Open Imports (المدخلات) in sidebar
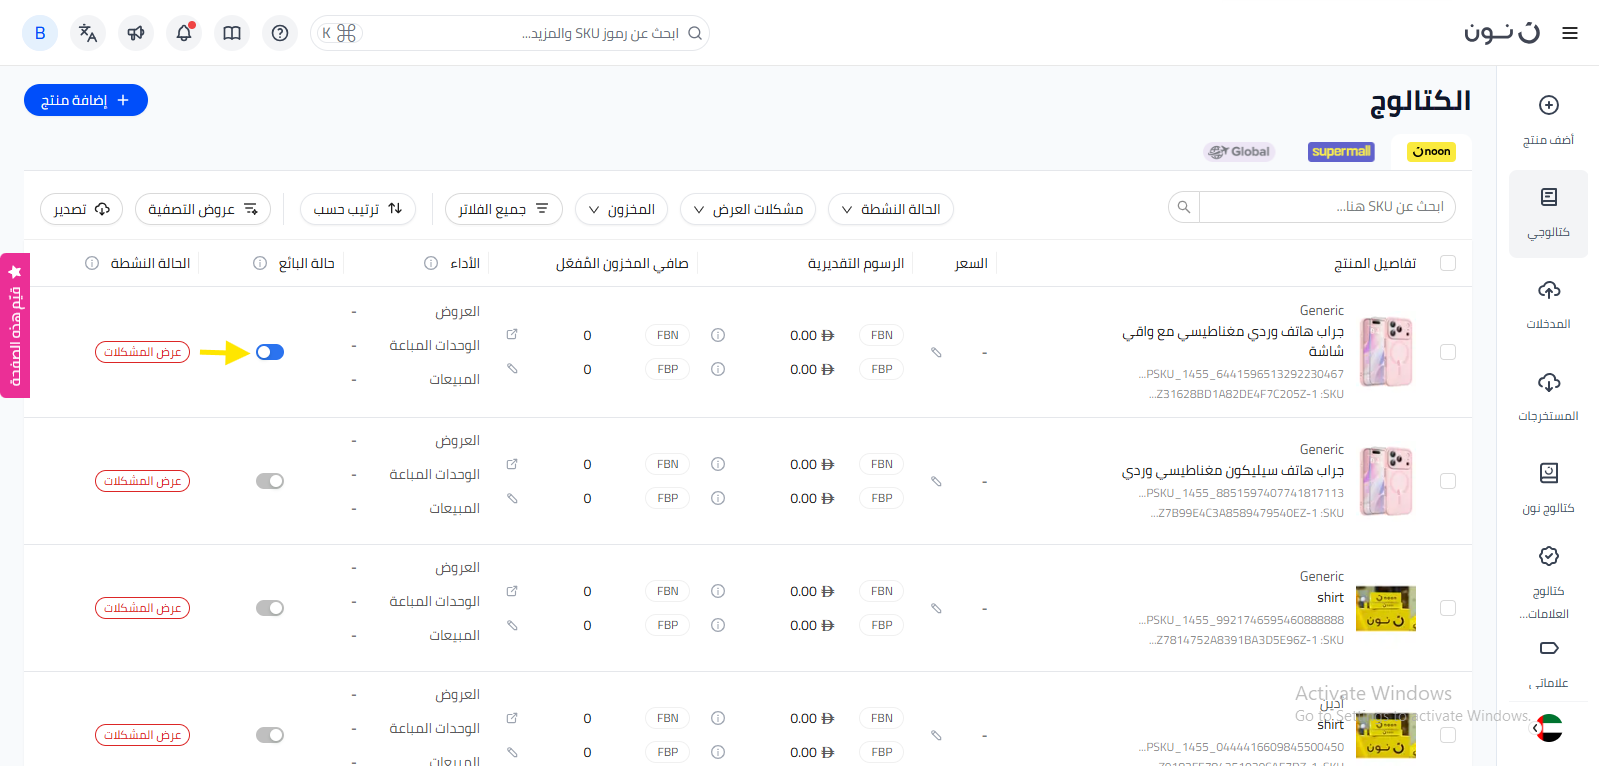 (1548, 304)
